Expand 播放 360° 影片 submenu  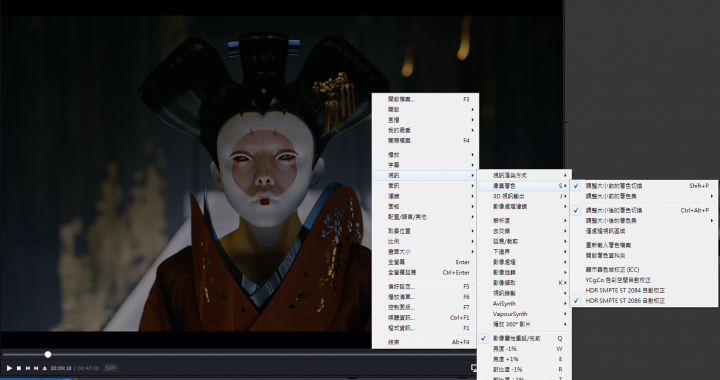(x=523, y=324)
